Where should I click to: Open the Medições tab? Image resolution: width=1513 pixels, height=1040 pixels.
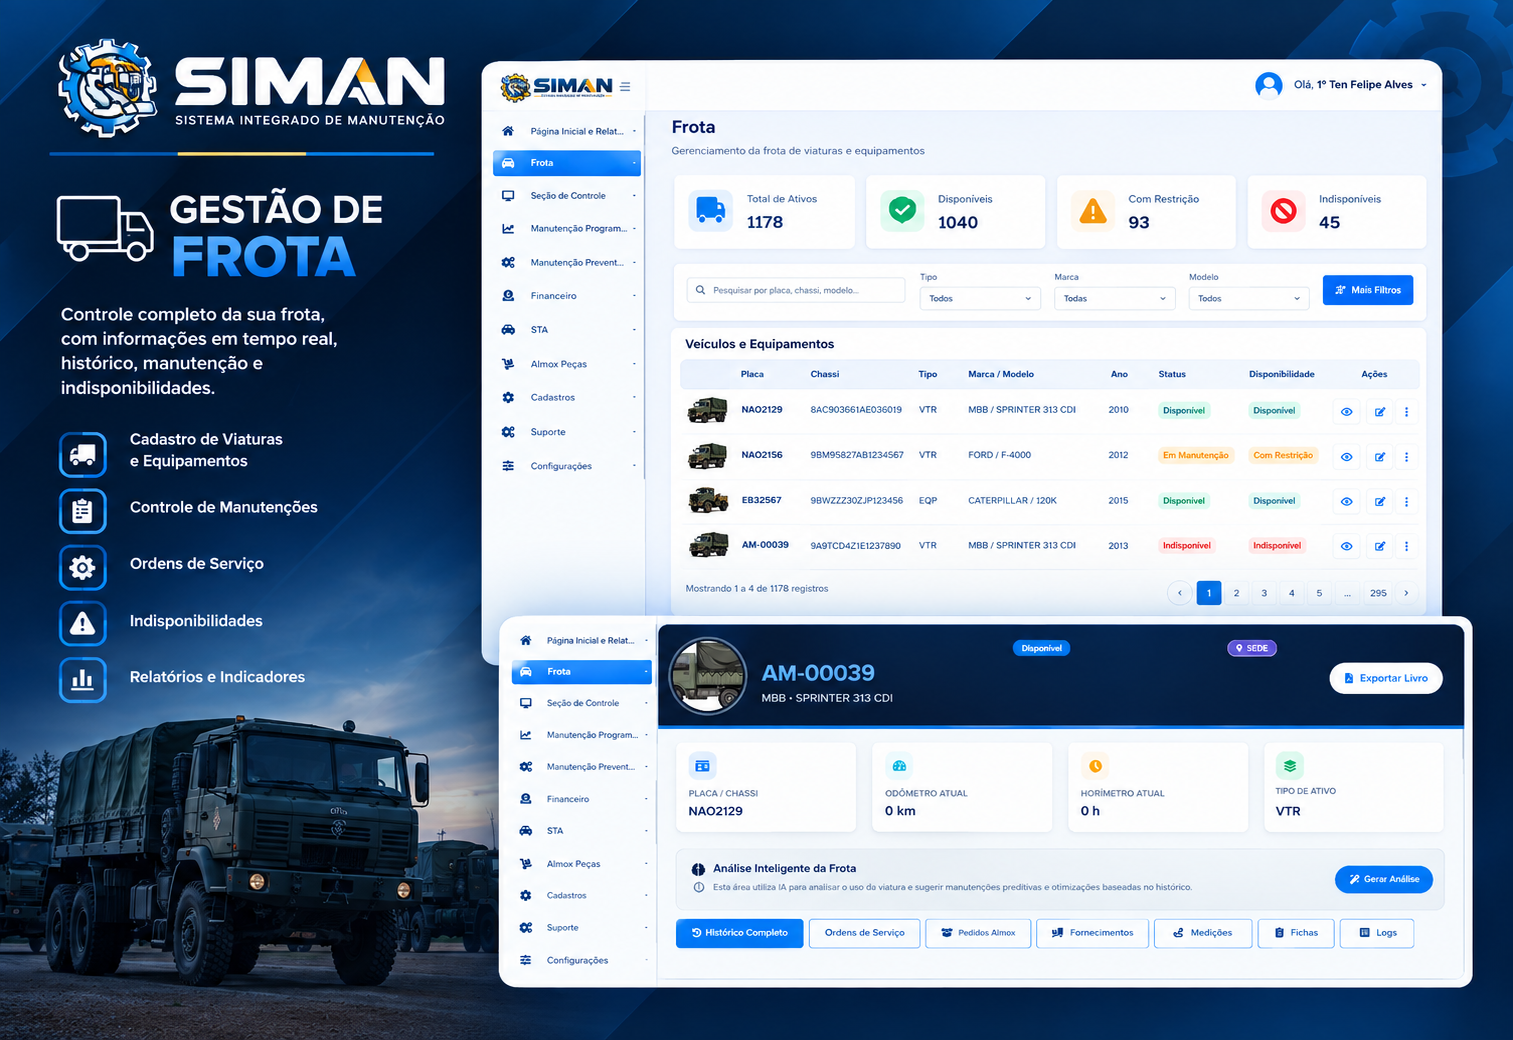tap(1203, 933)
